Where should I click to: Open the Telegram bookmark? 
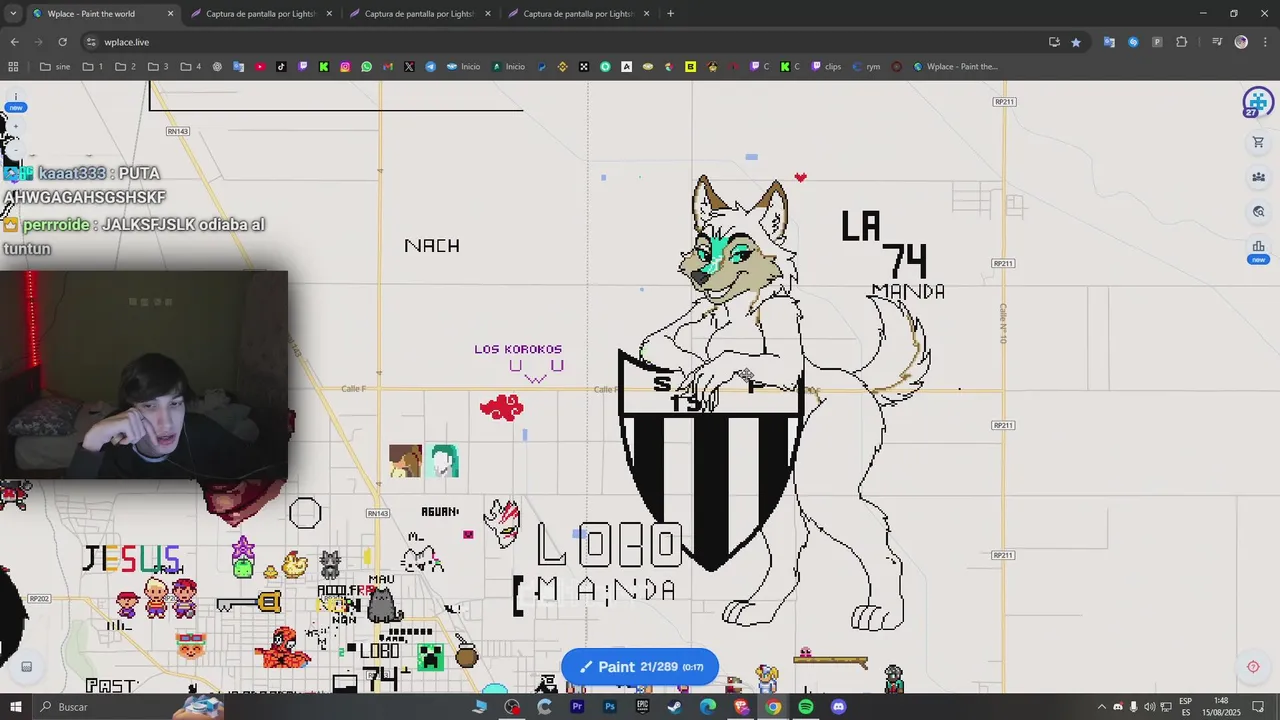click(x=431, y=67)
